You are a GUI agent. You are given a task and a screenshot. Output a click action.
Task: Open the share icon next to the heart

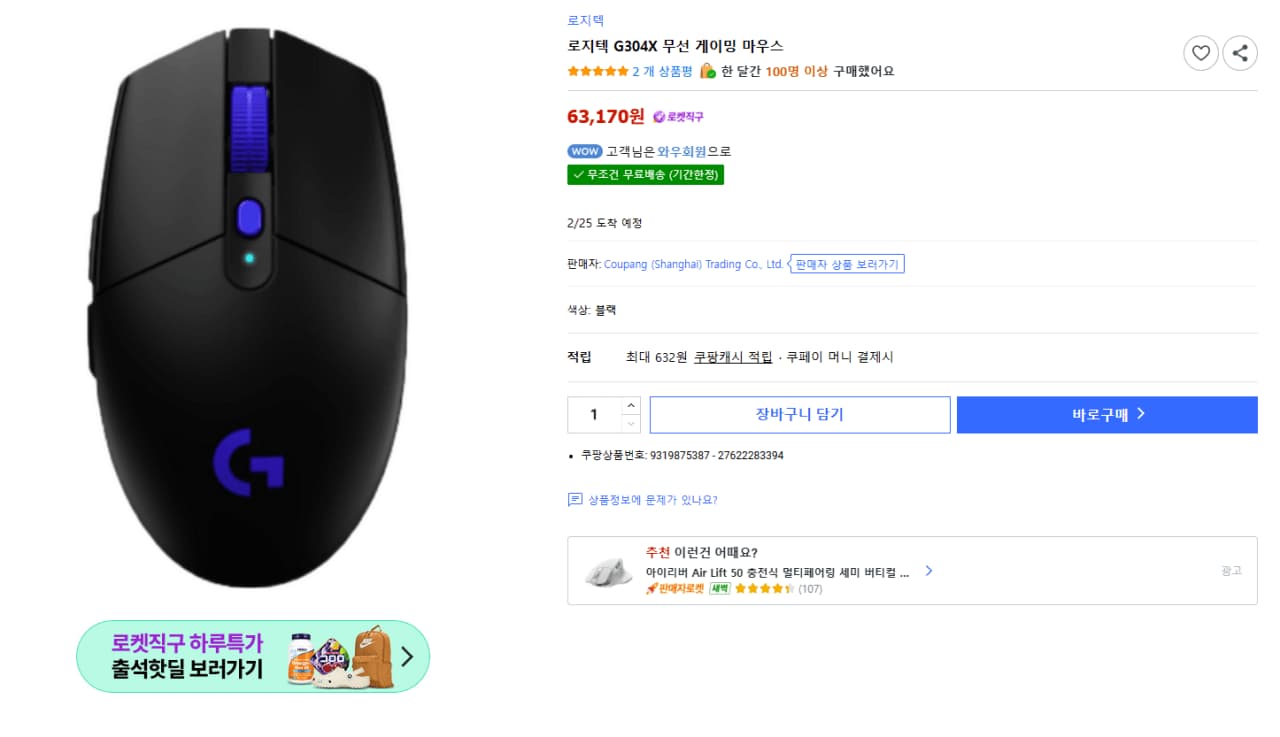click(1239, 53)
